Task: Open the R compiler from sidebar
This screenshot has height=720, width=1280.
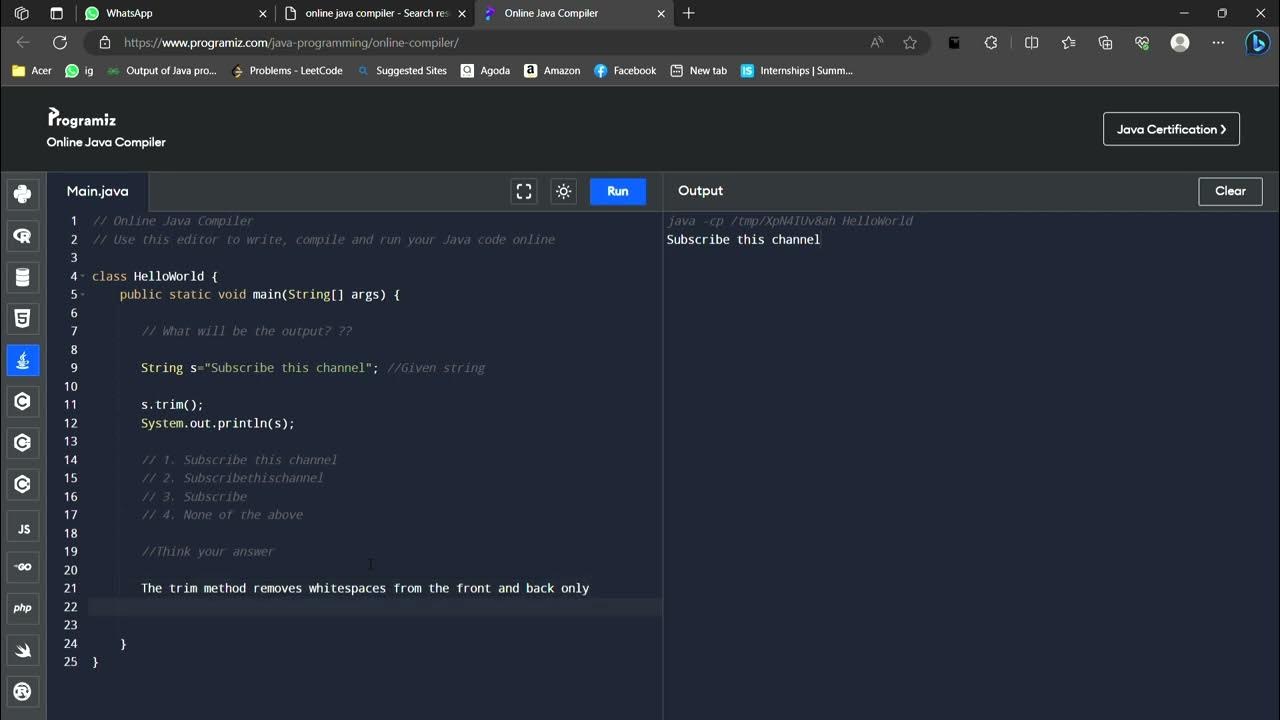Action: point(22,236)
